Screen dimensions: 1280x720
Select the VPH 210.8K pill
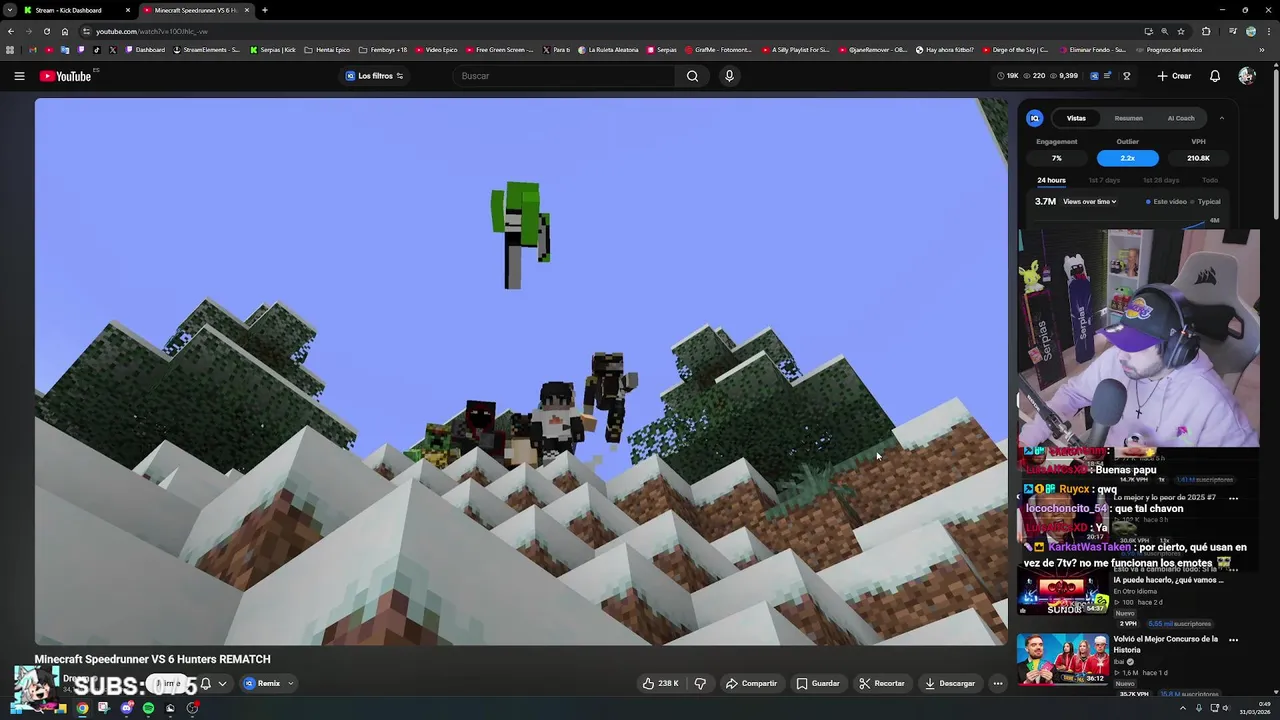coord(1198,158)
